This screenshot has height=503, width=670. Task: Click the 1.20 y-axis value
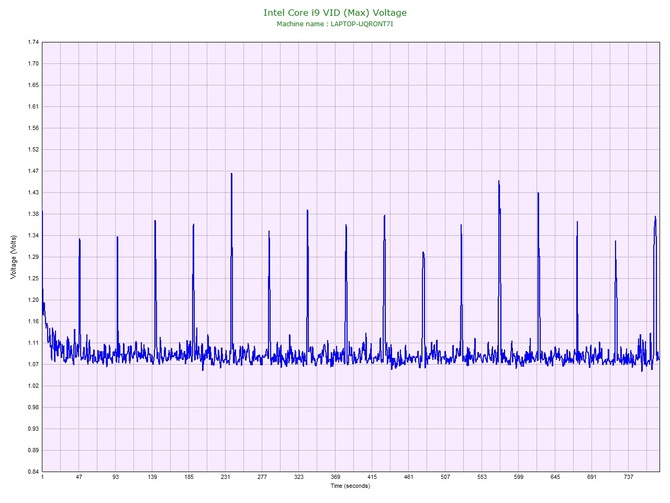point(33,300)
